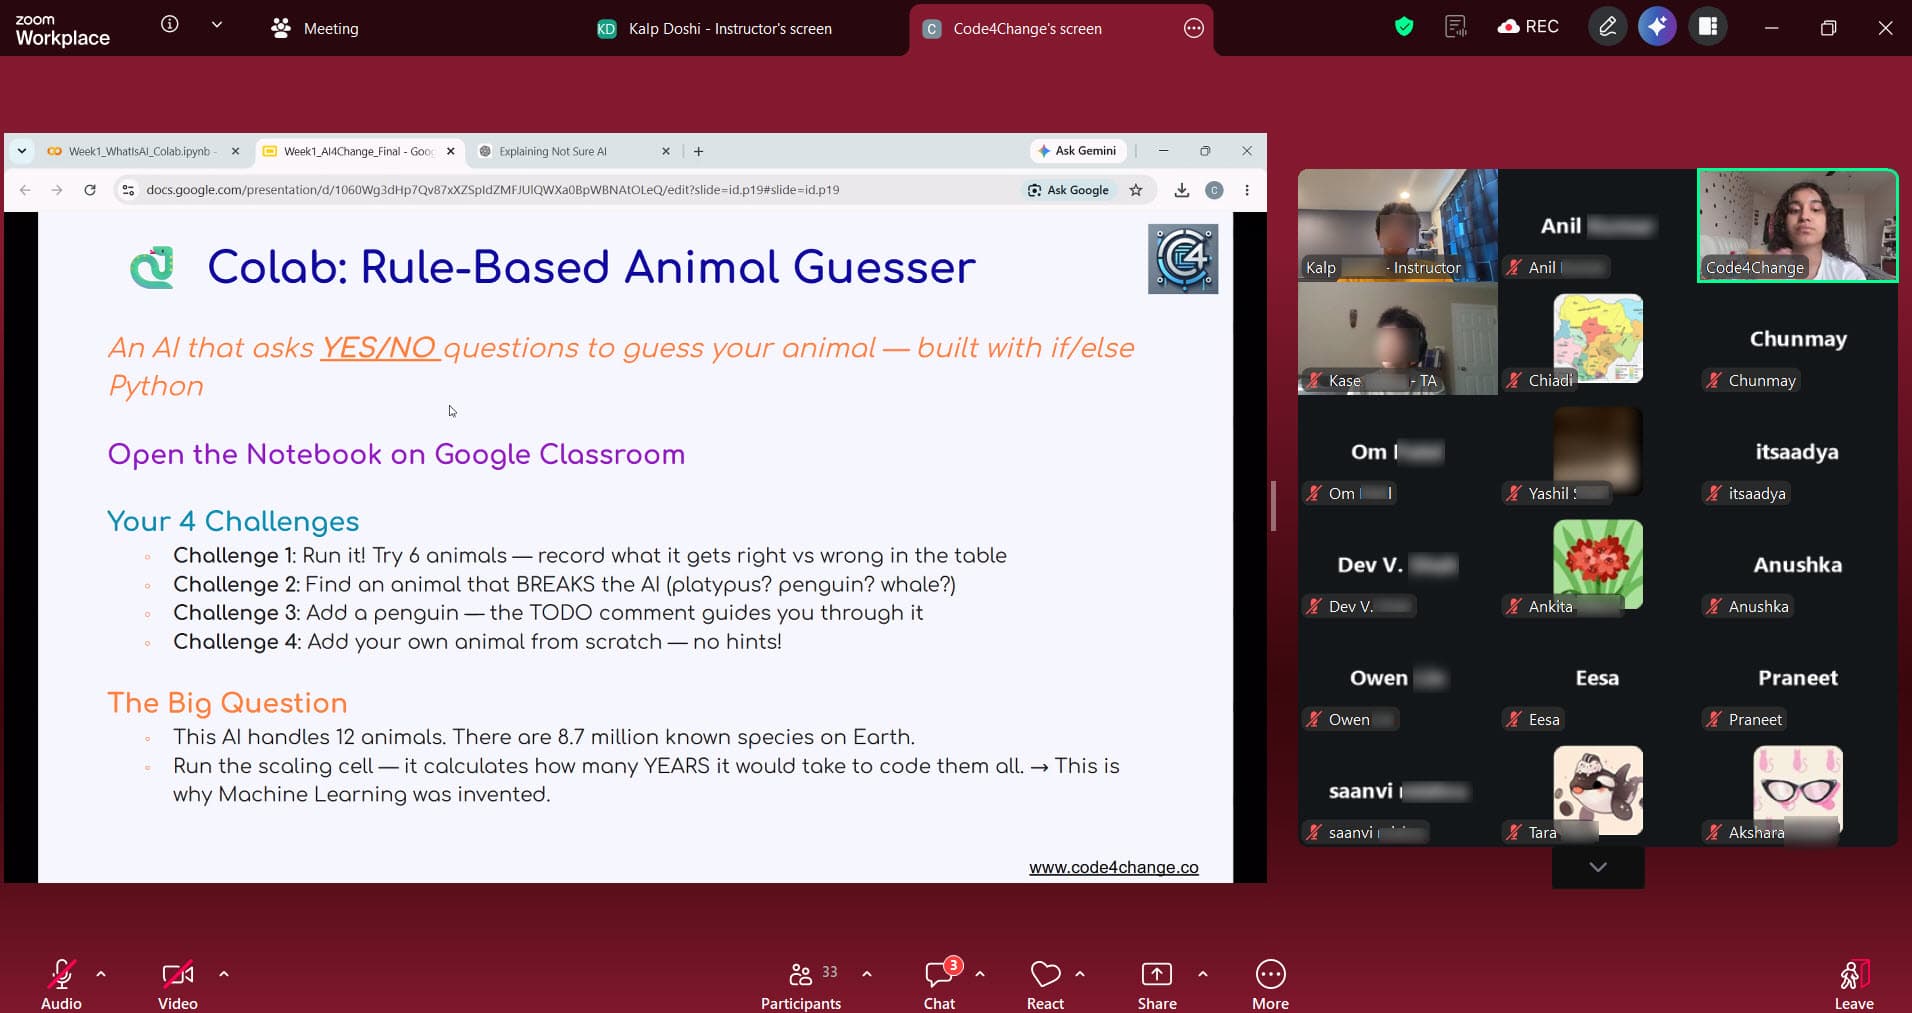Screen dimensions: 1912x1013
Task: Open the Chrome profile avatar
Action: click(x=1214, y=190)
